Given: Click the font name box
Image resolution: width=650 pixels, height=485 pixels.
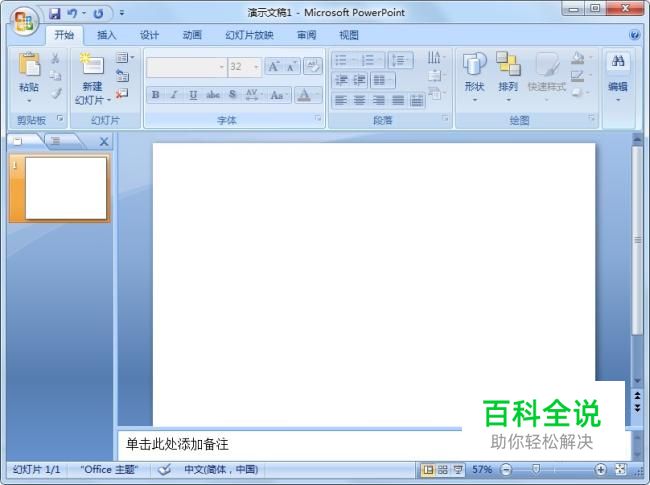Looking at the screenshot, I should (x=187, y=67).
